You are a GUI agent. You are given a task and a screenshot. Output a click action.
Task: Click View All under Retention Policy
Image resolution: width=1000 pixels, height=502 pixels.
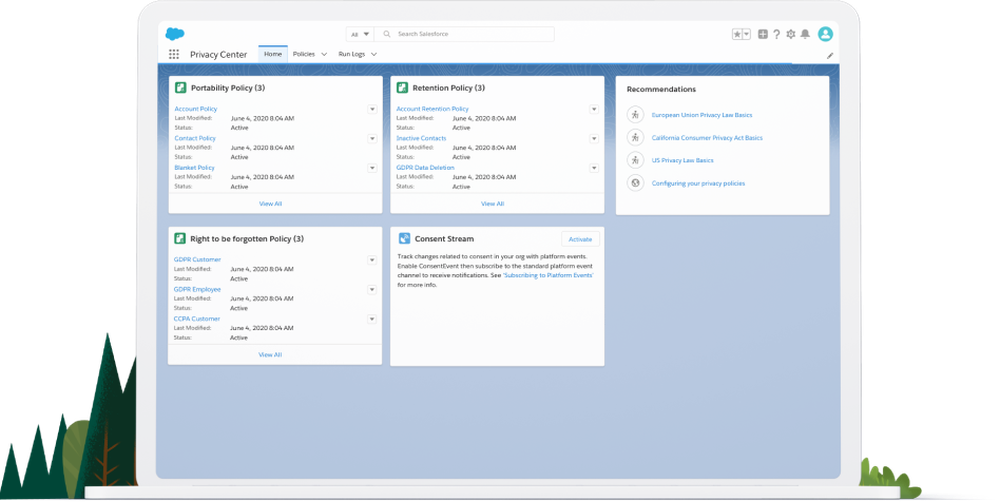[492, 203]
